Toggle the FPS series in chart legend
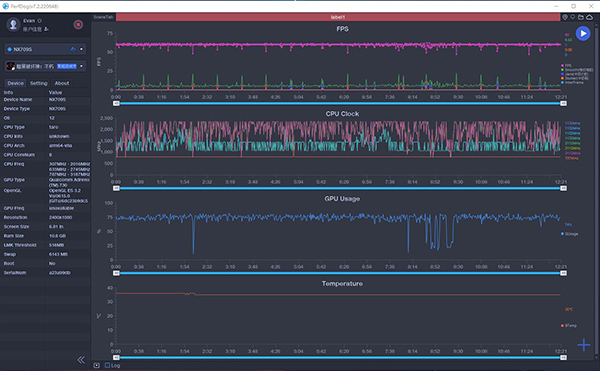This screenshot has height=371, width=600. click(567, 65)
